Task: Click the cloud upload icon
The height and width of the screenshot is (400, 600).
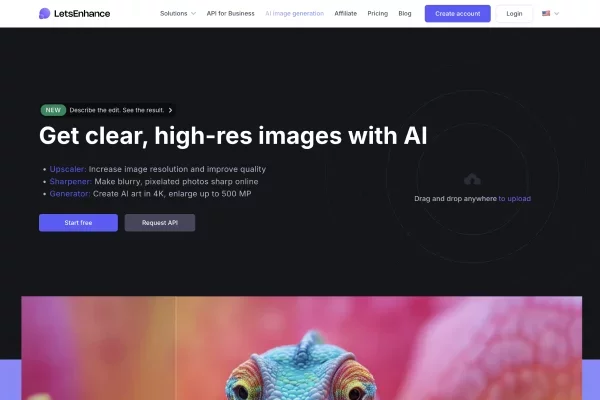Action: 472,179
